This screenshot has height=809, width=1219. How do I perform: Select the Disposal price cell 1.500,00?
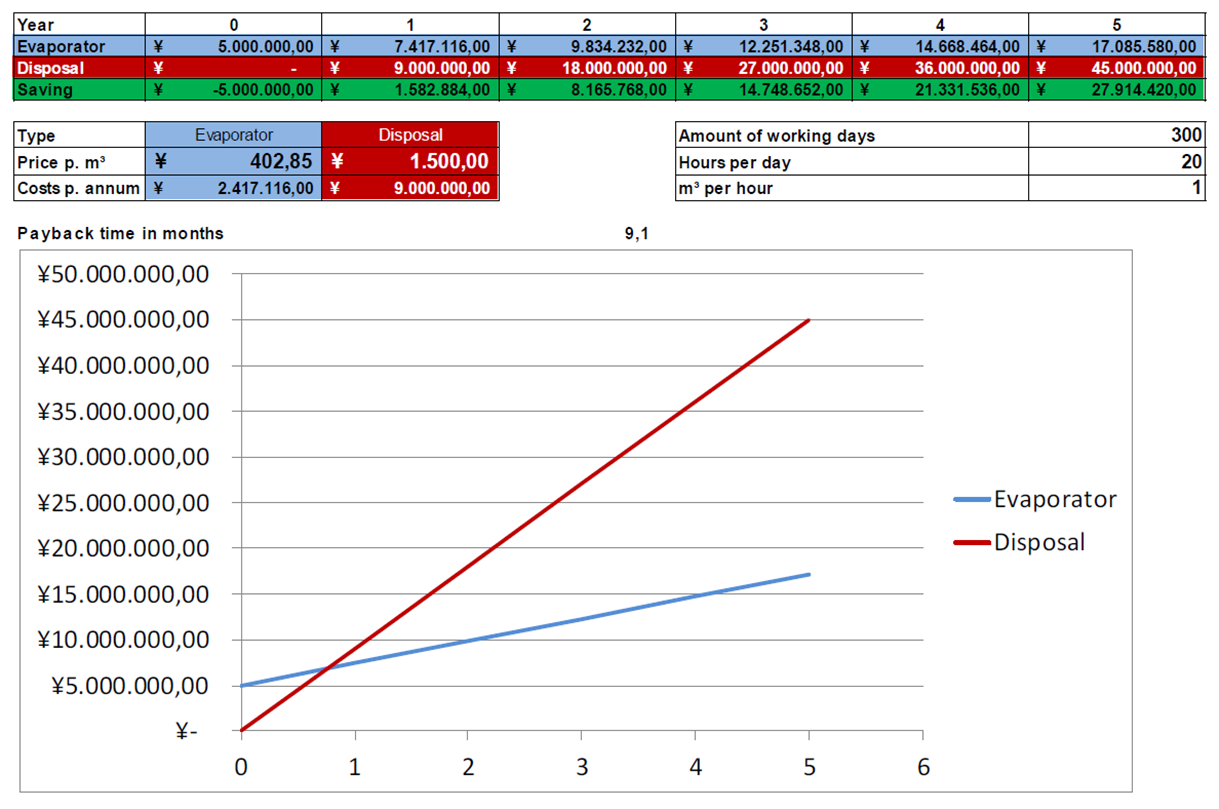point(410,162)
